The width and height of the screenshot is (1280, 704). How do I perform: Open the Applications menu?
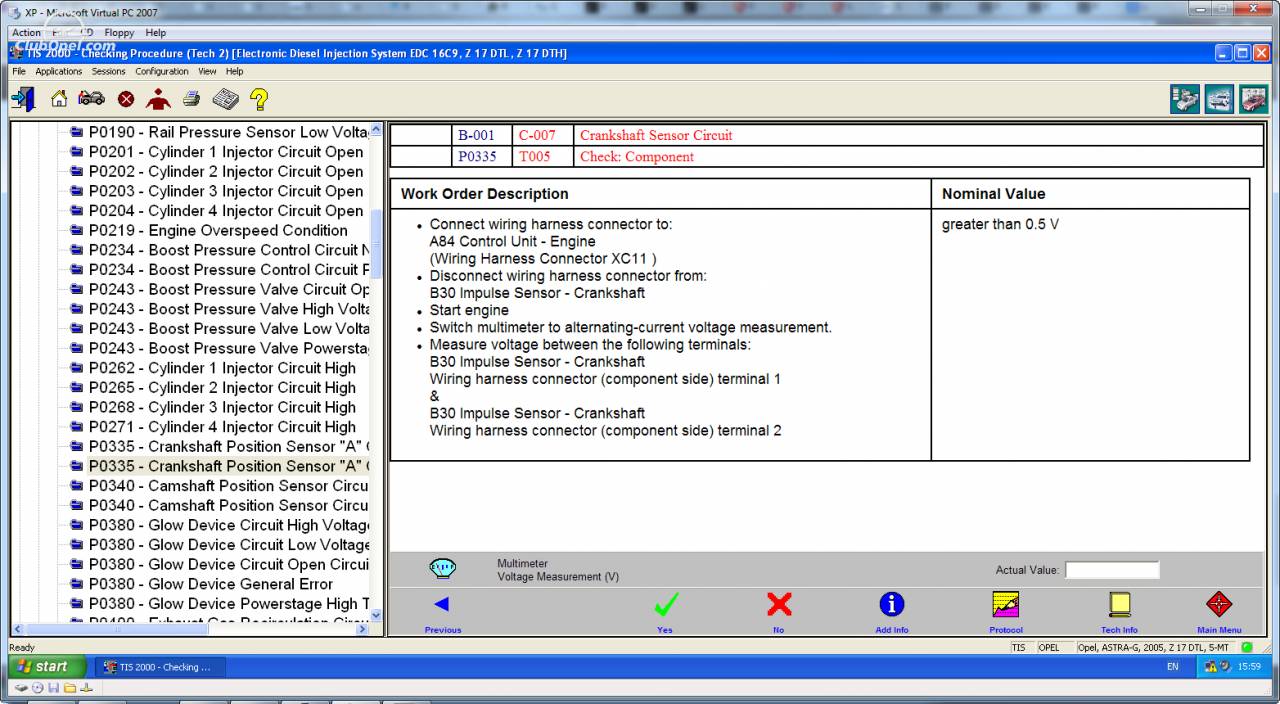[x=58, y=72]
